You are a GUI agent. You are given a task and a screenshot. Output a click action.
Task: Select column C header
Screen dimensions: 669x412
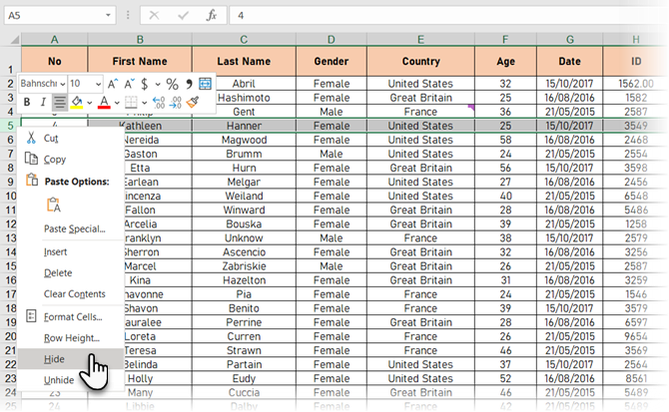click(x=244, y=40)
